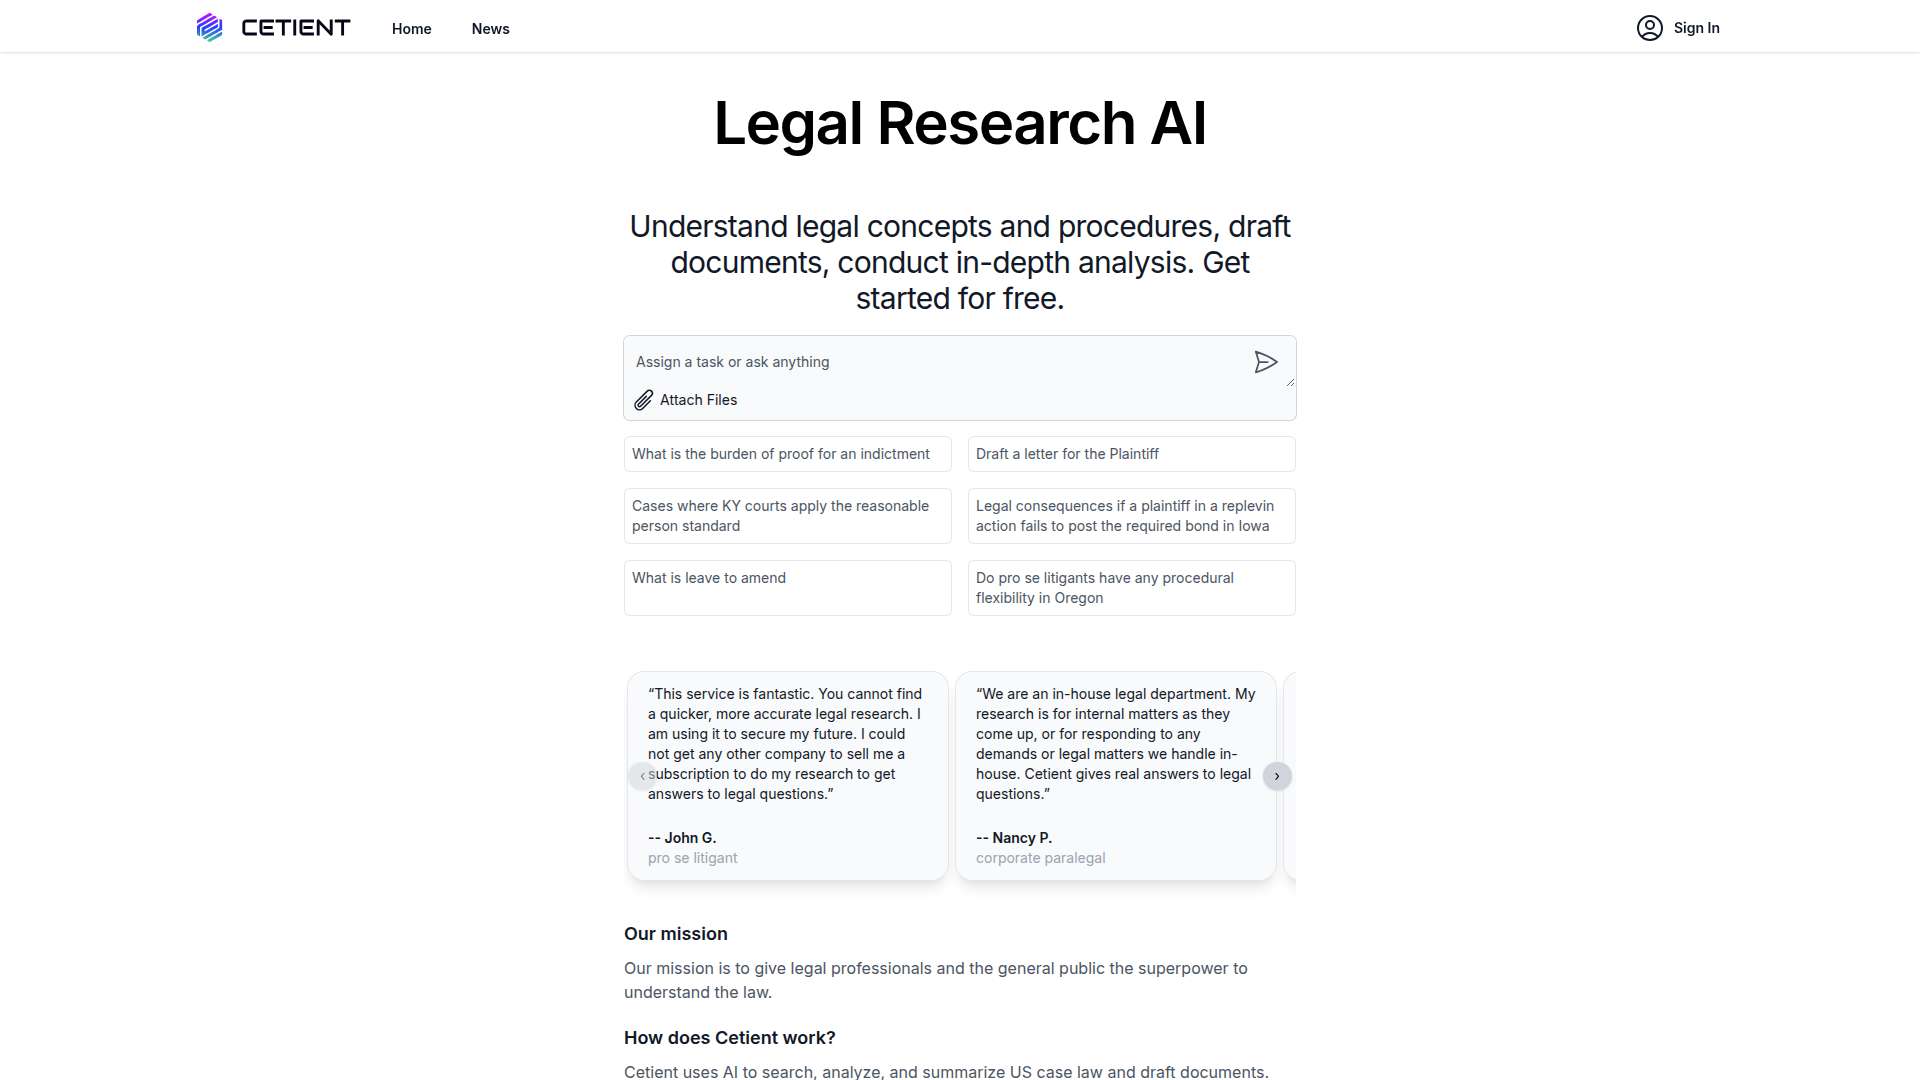This screenshot has height=1080, width=1920.
Task: Click Nancy P. testimonial card
Action: point(1116,776)
